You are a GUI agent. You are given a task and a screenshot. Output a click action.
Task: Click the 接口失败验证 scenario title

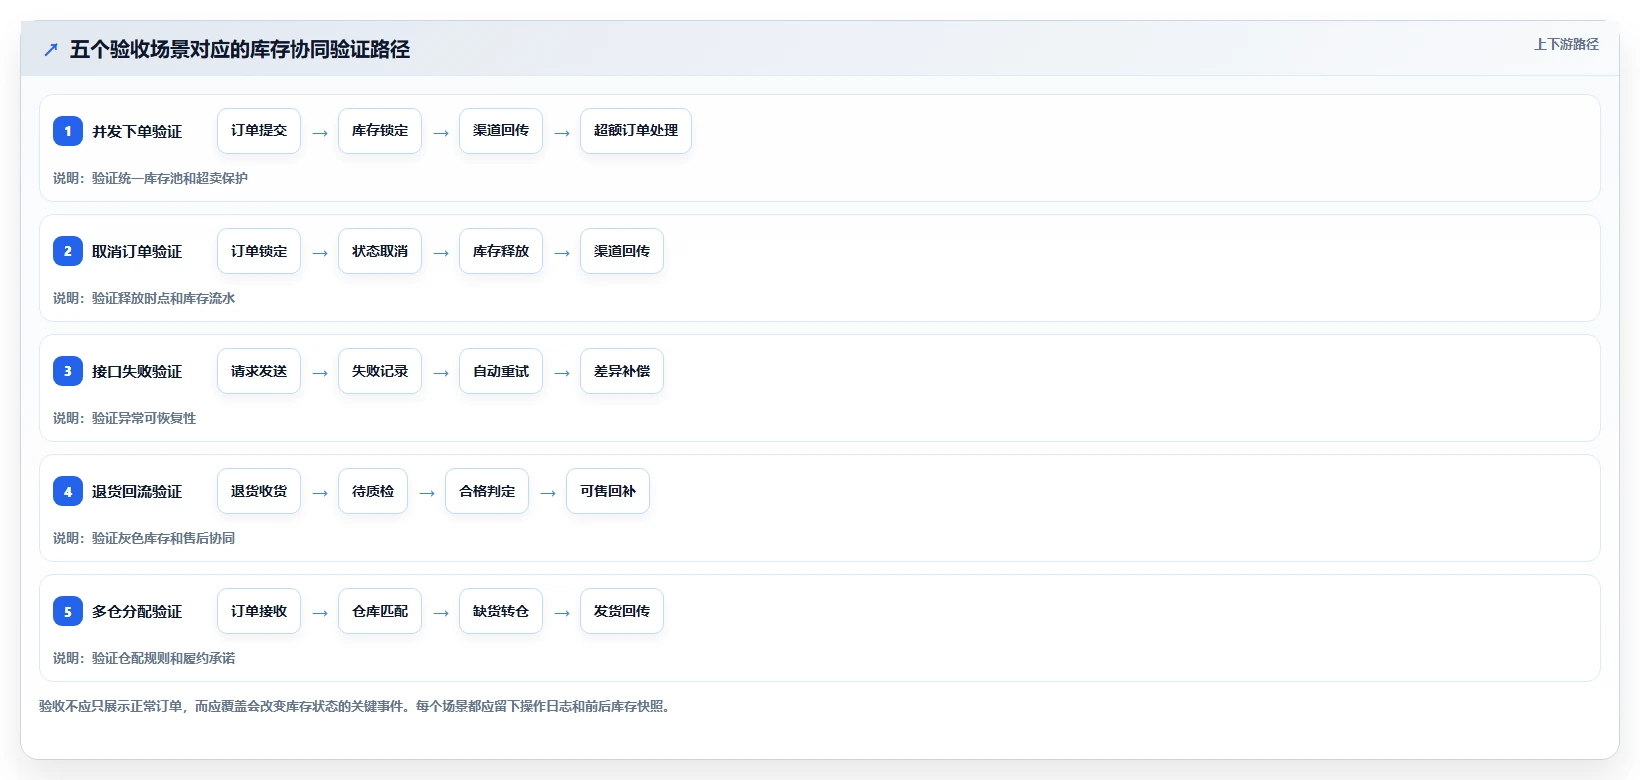coord(137,371)
